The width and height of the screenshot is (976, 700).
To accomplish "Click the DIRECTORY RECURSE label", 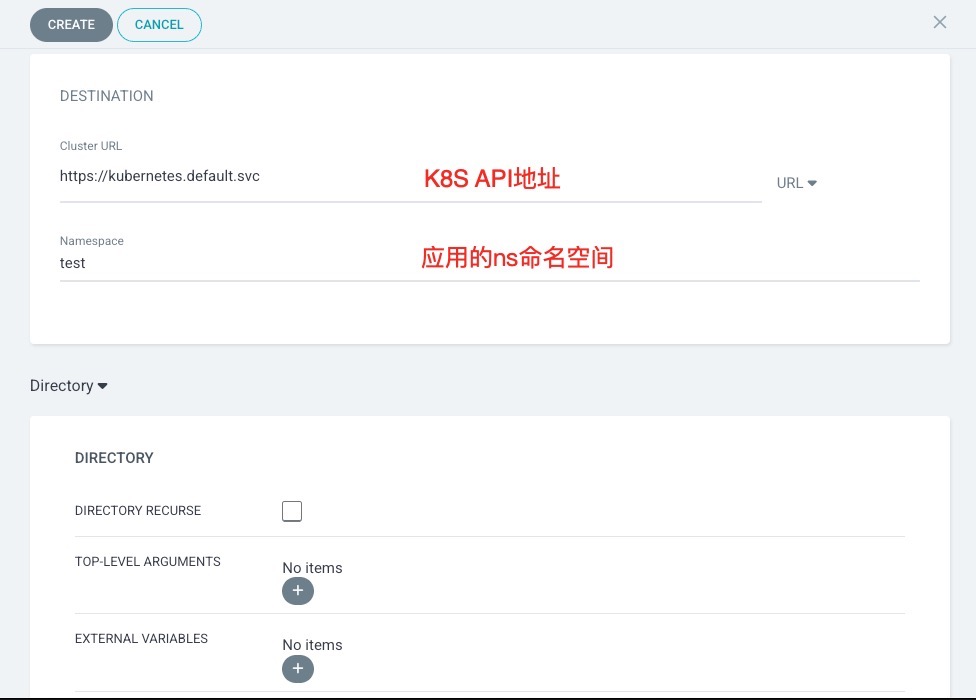I will pos(138,511).
